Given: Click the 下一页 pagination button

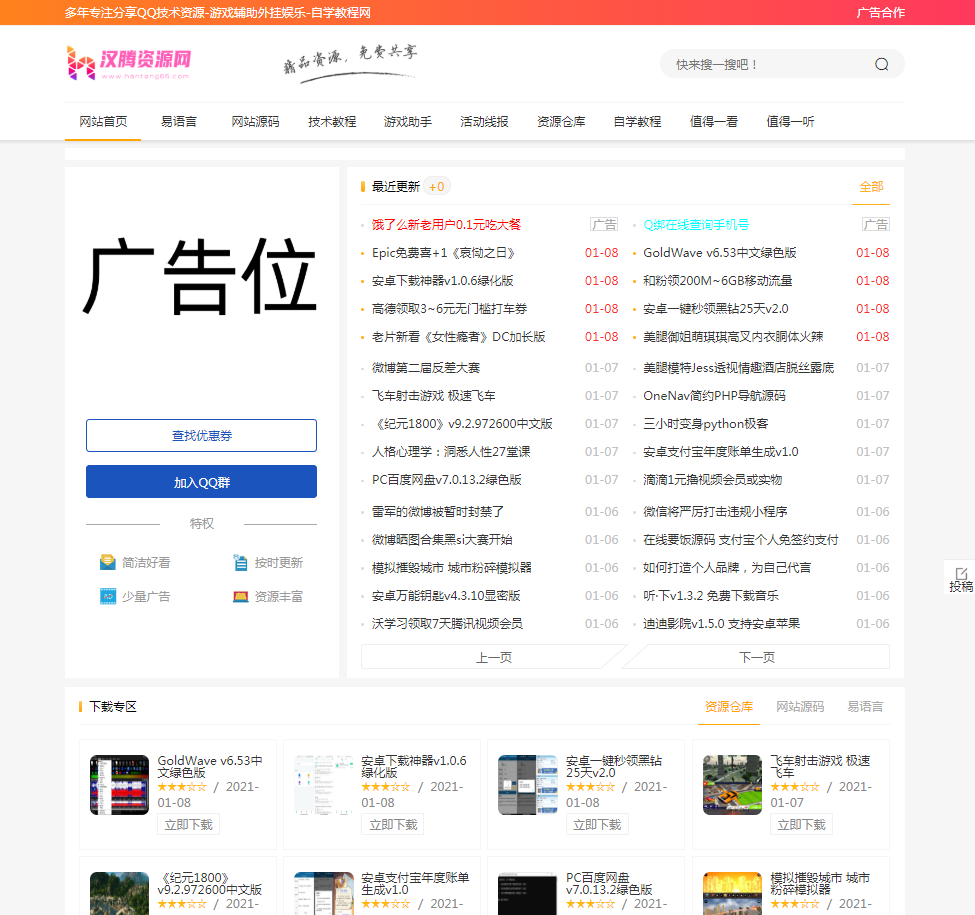Looking at the screenshot, I should 756,656.
